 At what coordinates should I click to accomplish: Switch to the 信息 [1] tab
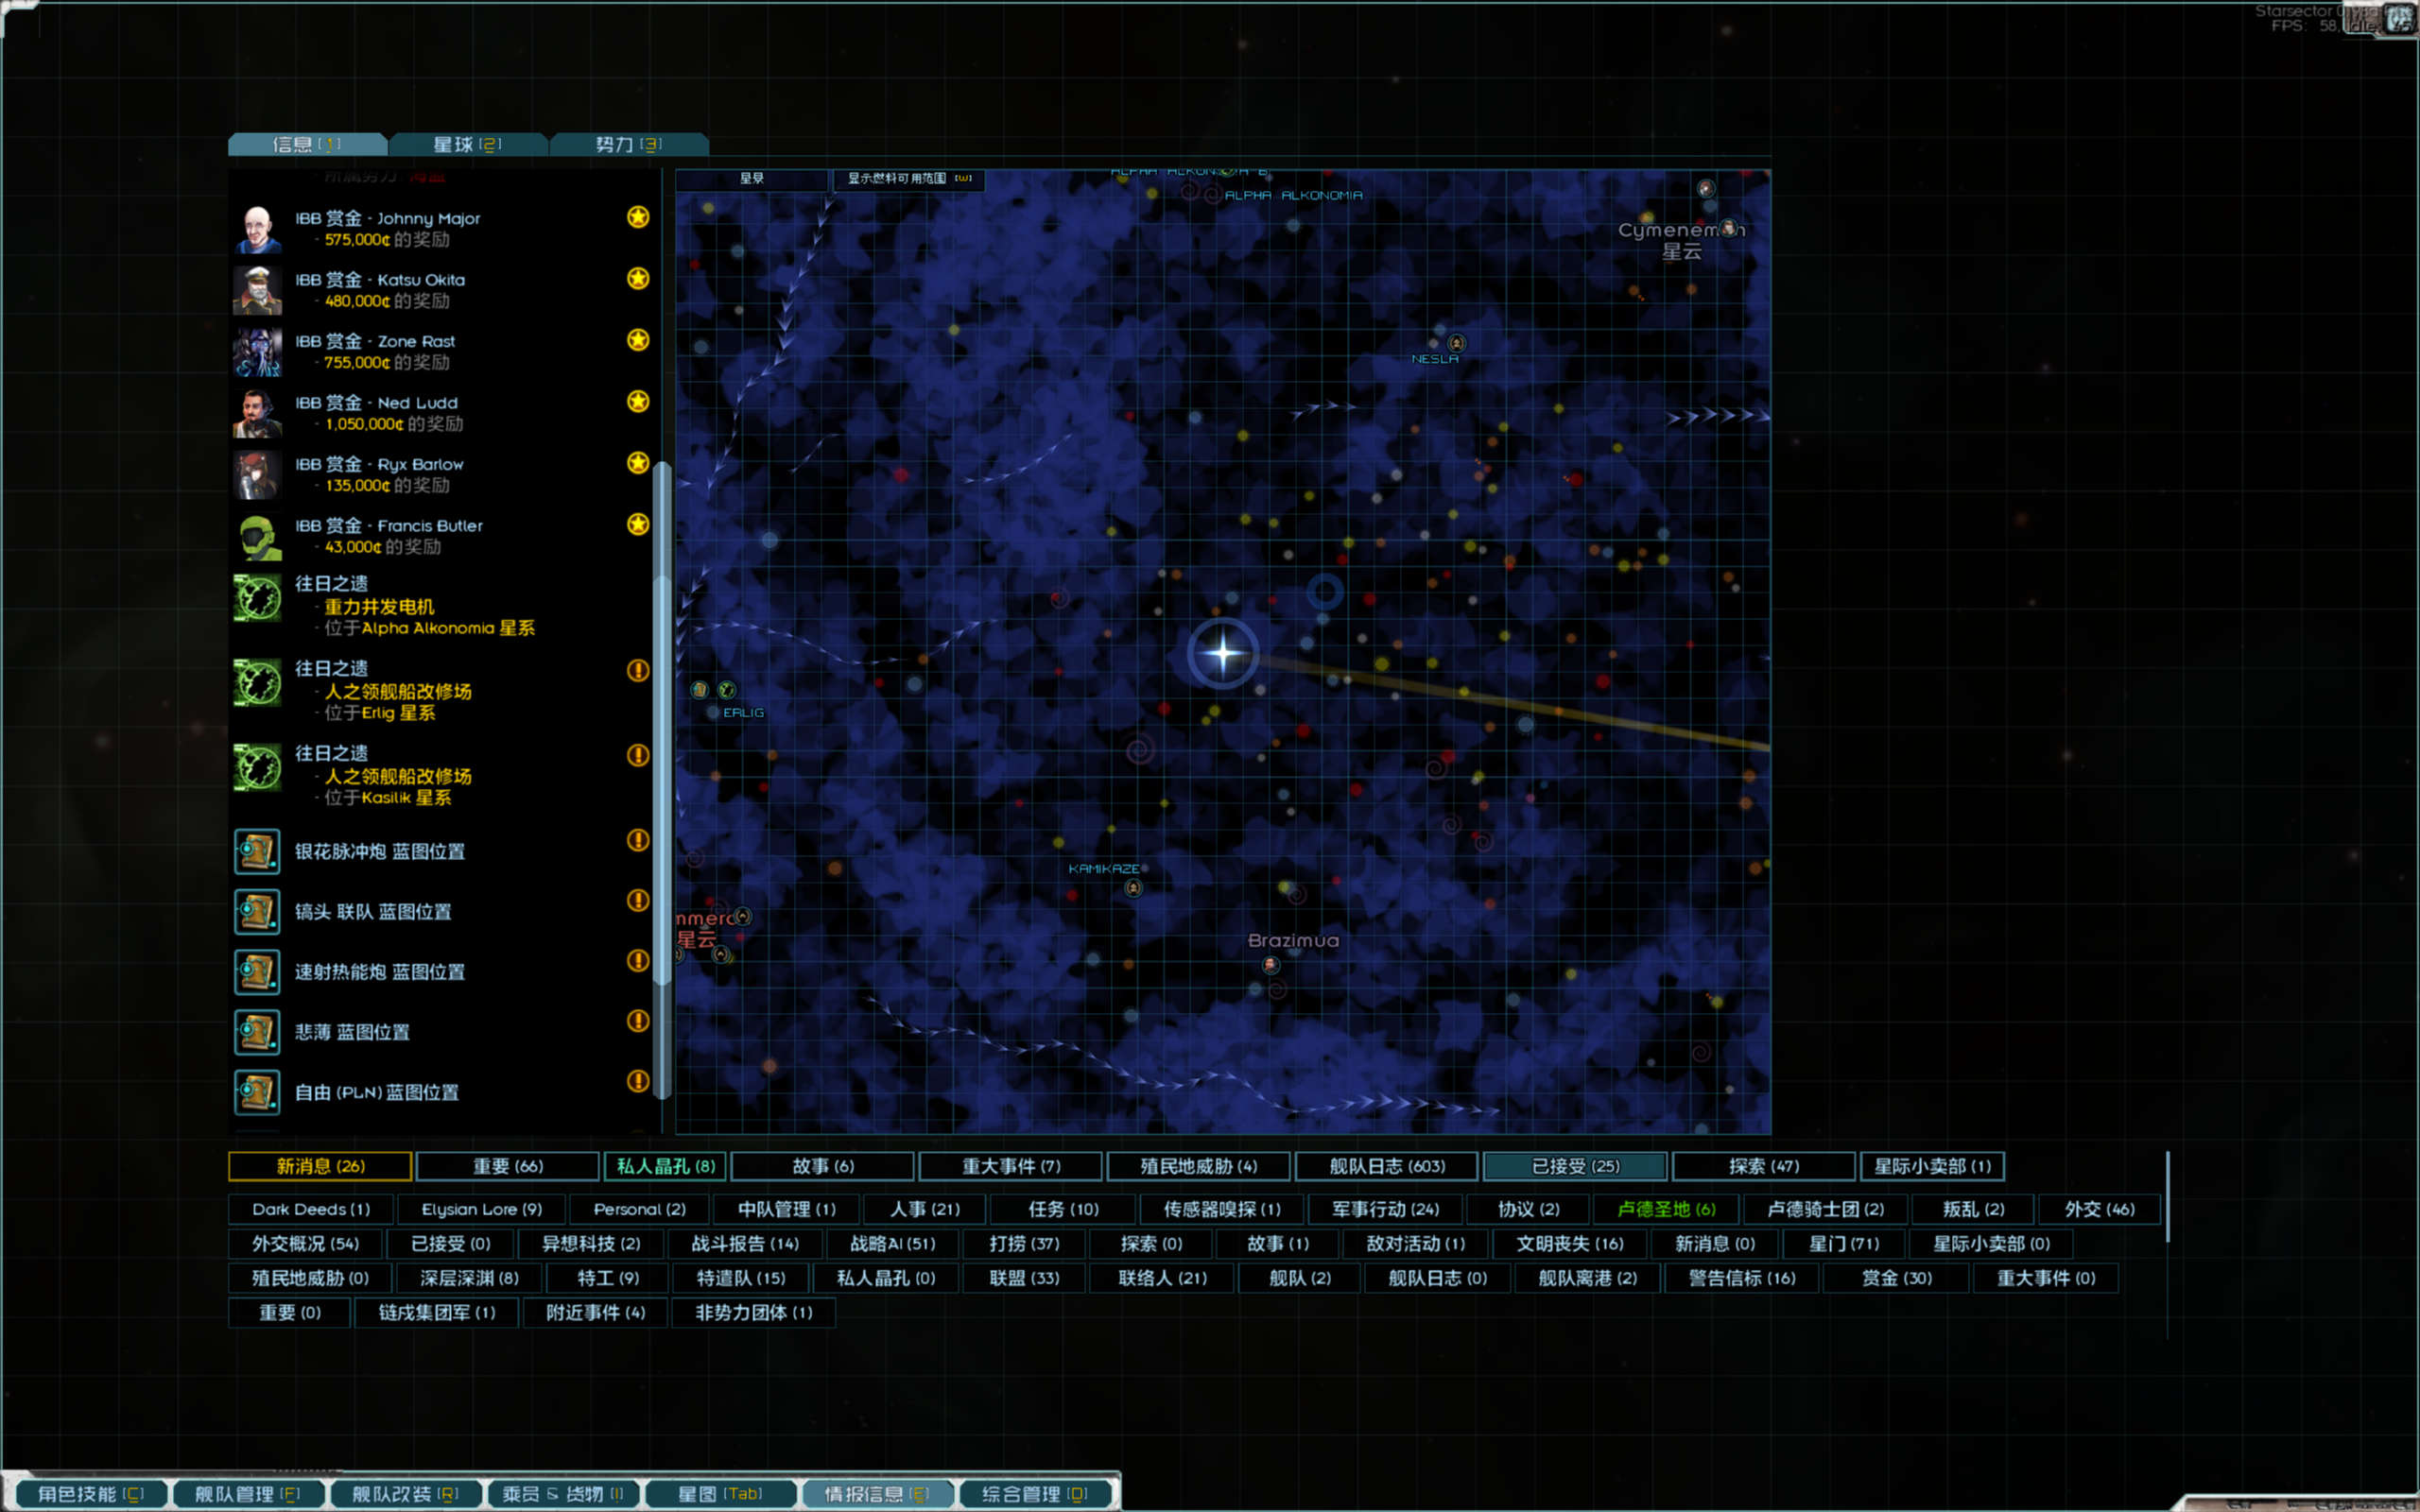(307, 144)
